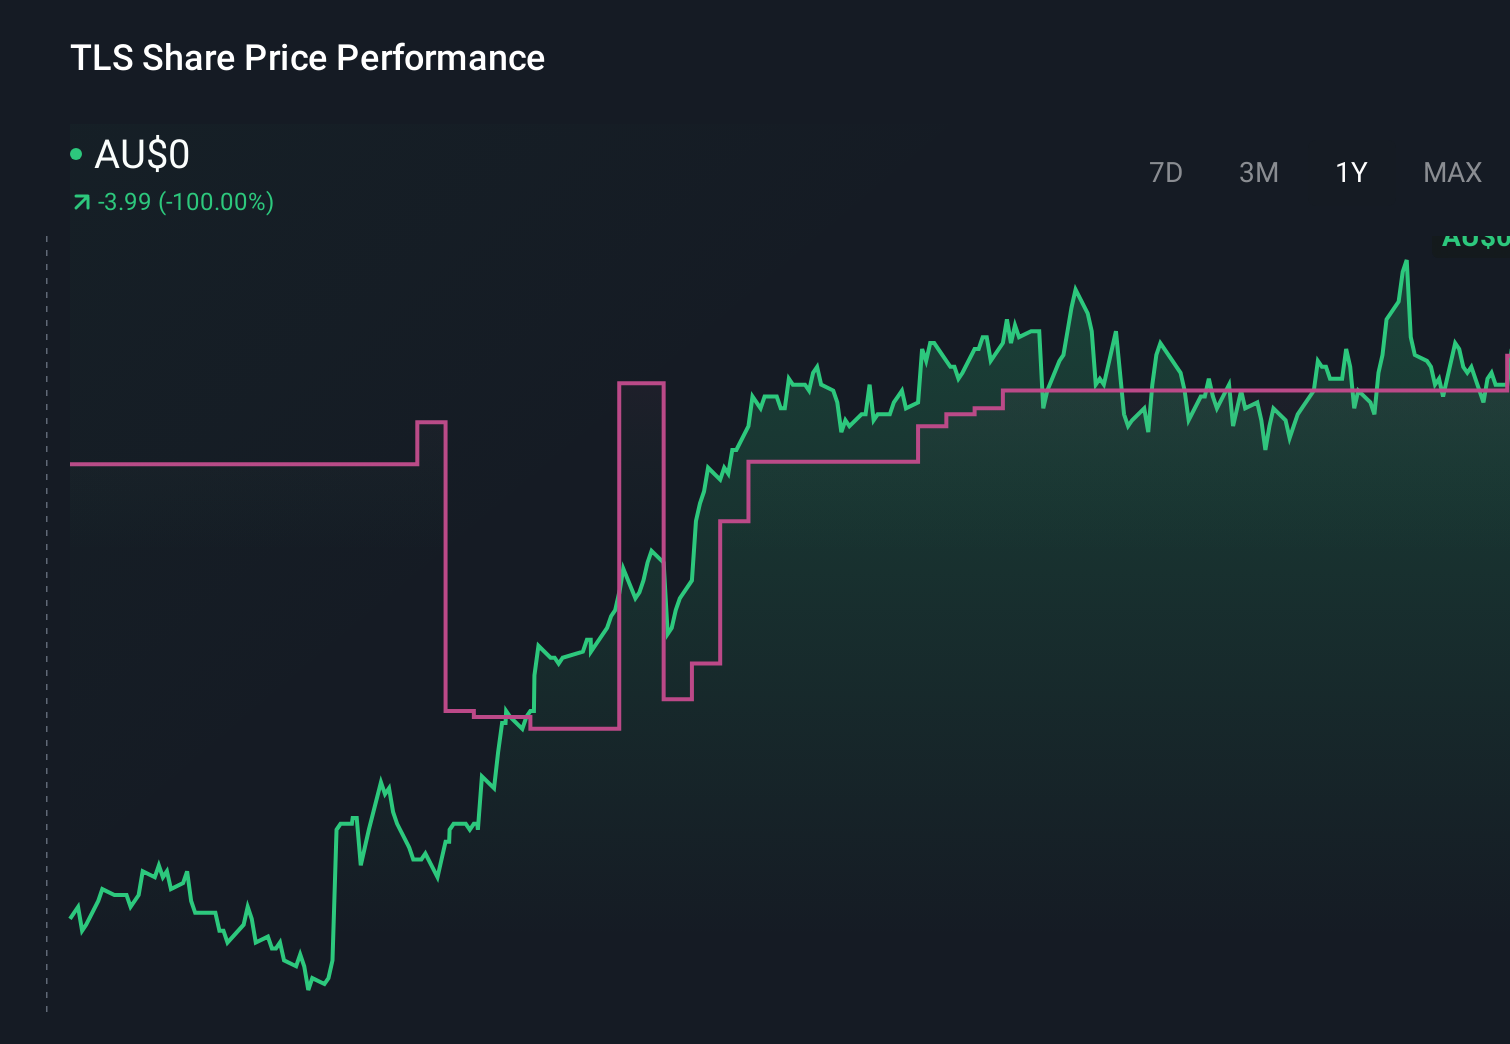Click the TLS Share Price Performance title
This screenshot has width=1510, height=1044.
point(307,58)
